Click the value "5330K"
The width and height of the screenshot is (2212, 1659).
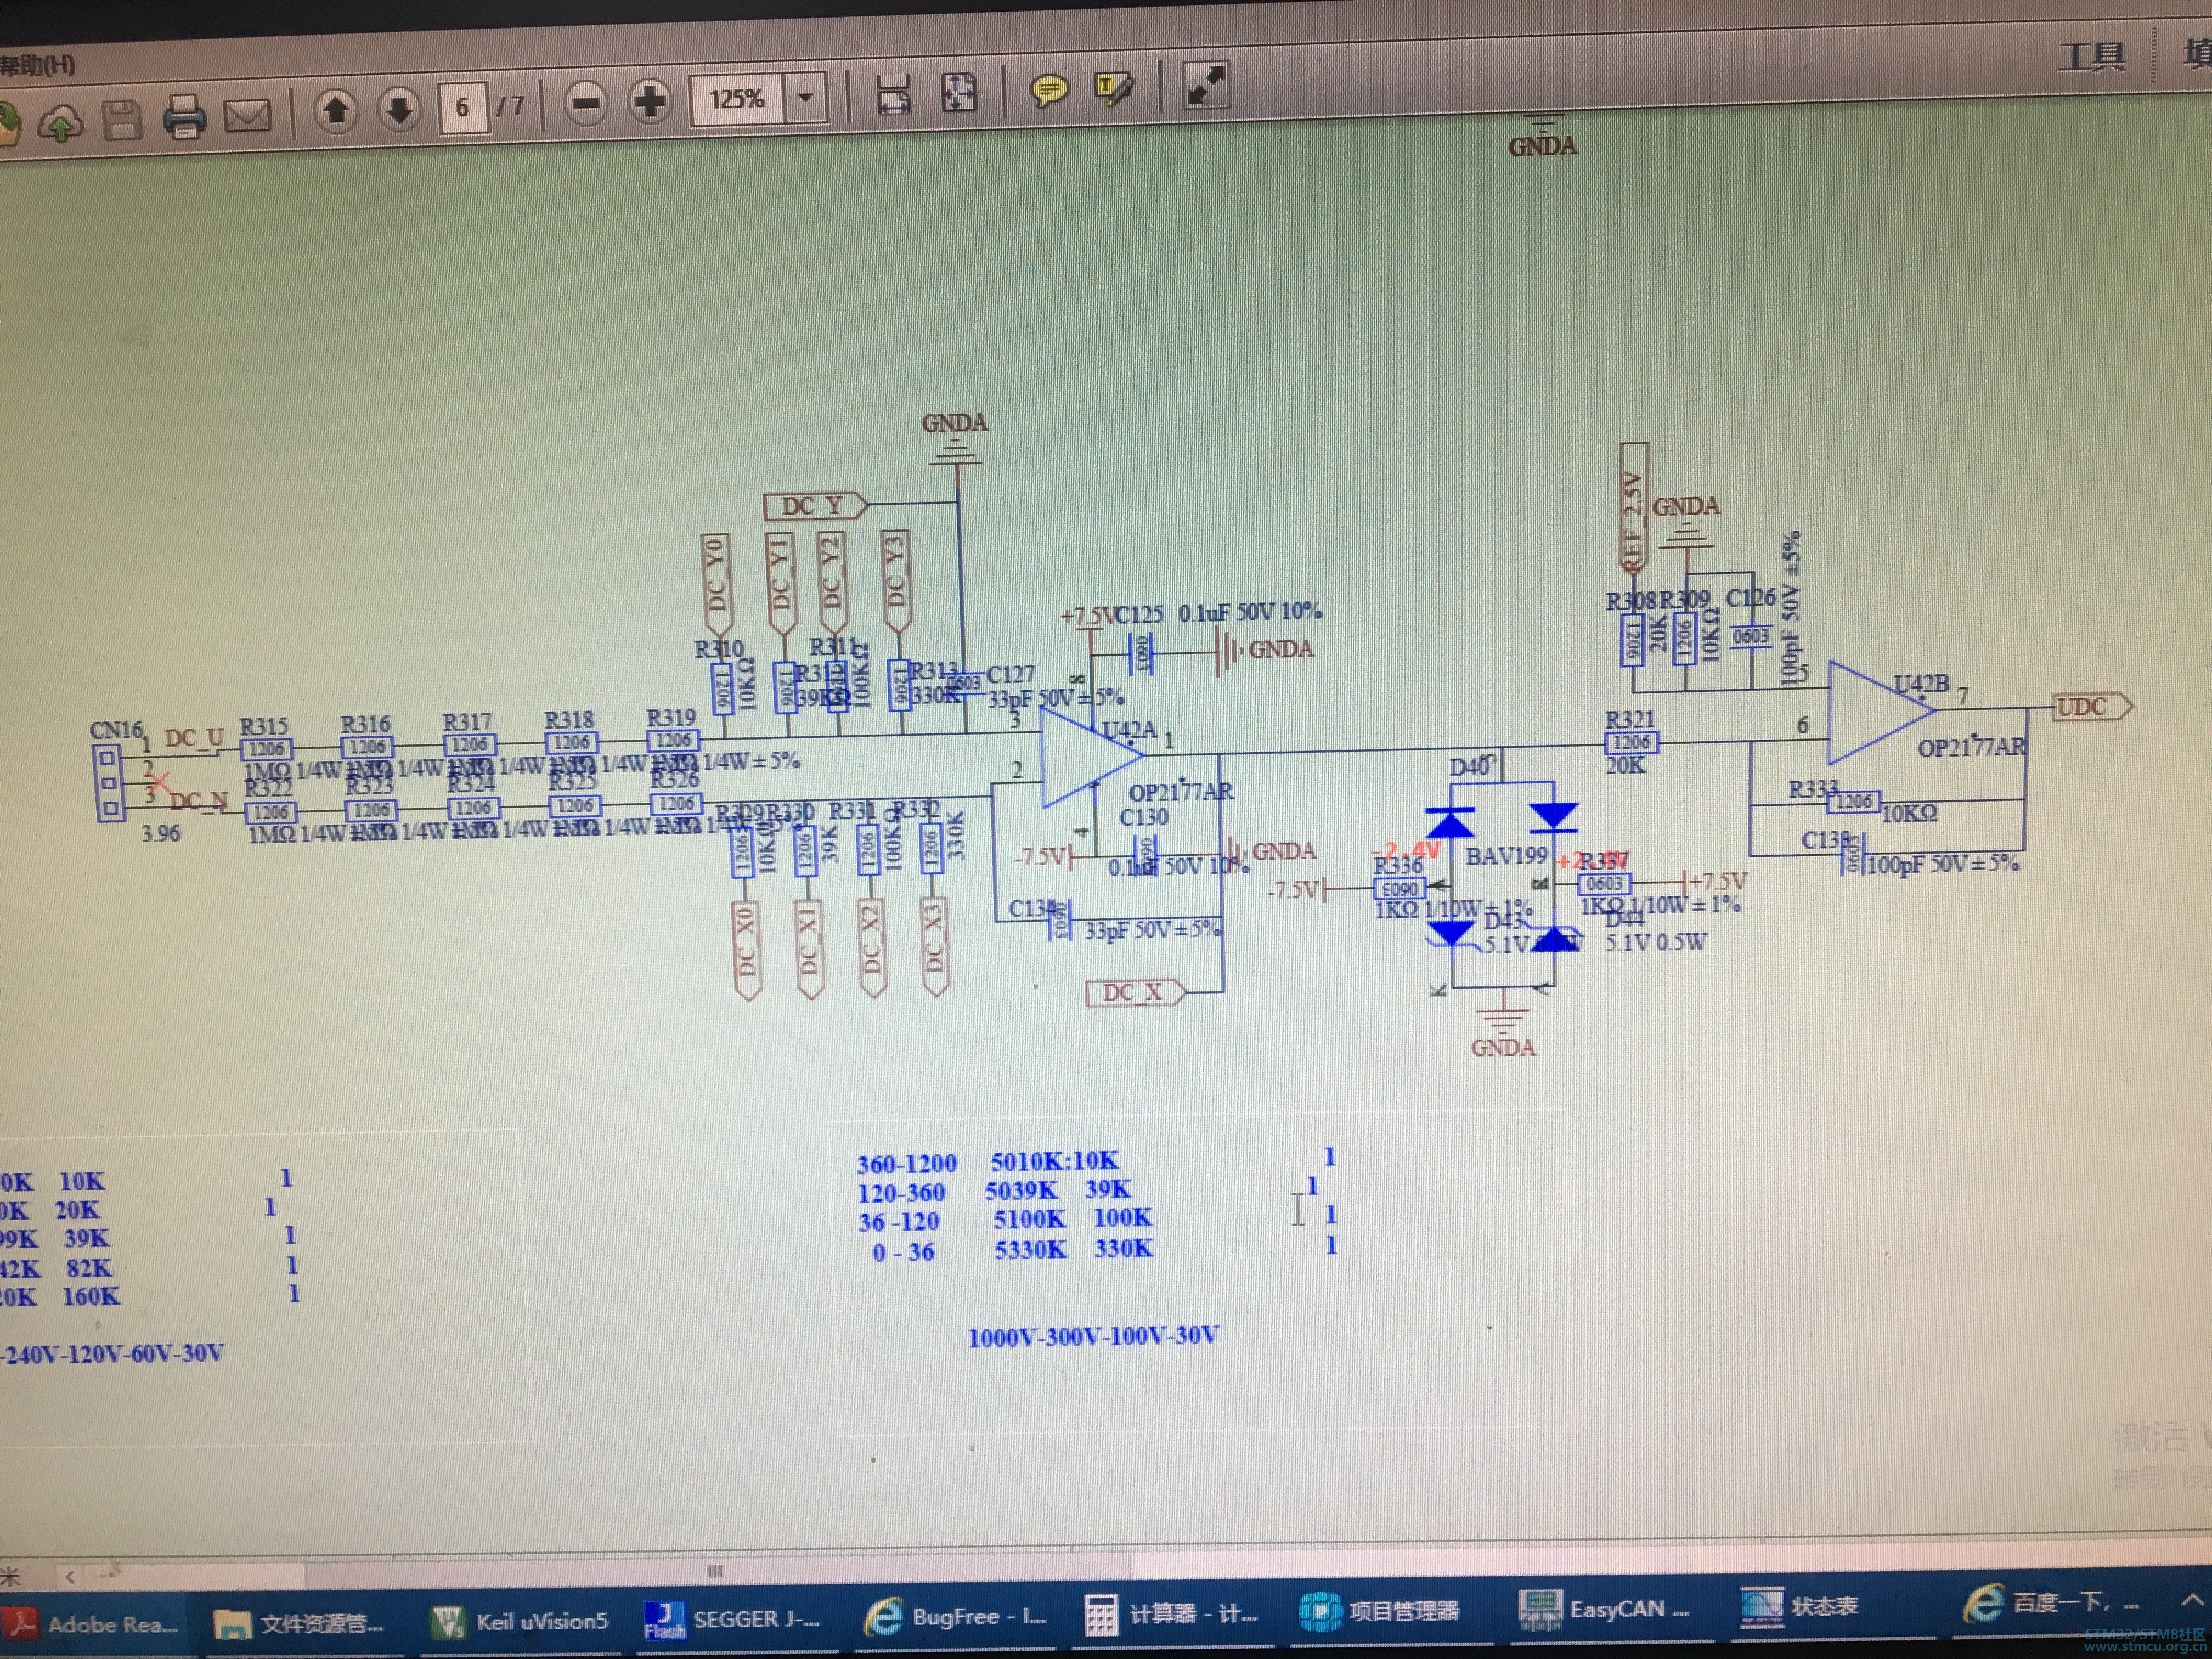pyautogui.click(x=1030, y=1249)
